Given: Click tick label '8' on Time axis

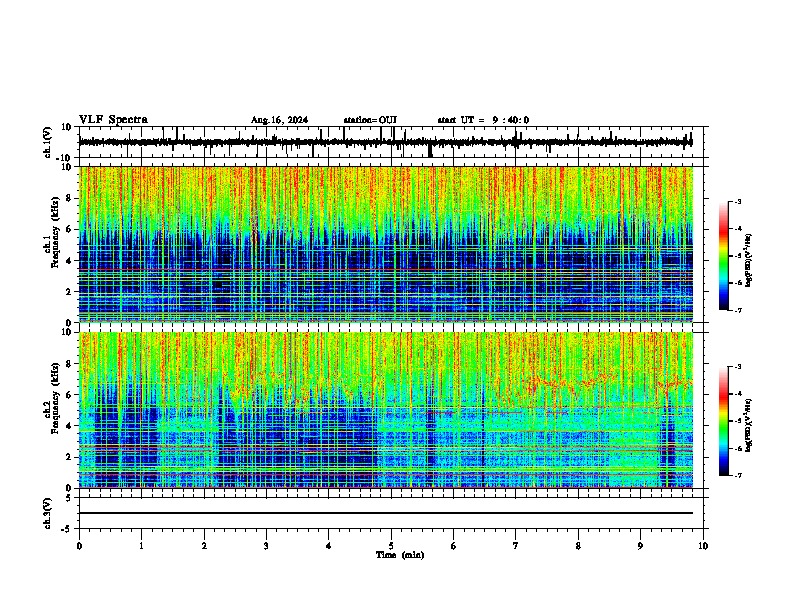Looking at the screenshot, I should coord(578,546).
